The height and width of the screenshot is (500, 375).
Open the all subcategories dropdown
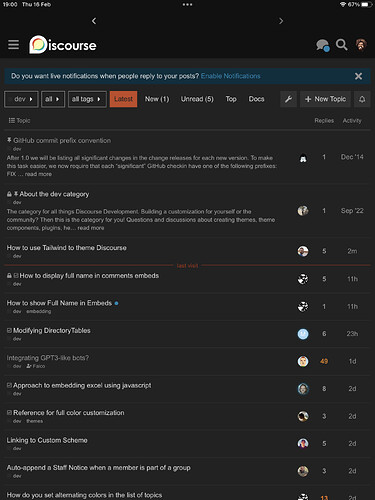click(53, 99)
